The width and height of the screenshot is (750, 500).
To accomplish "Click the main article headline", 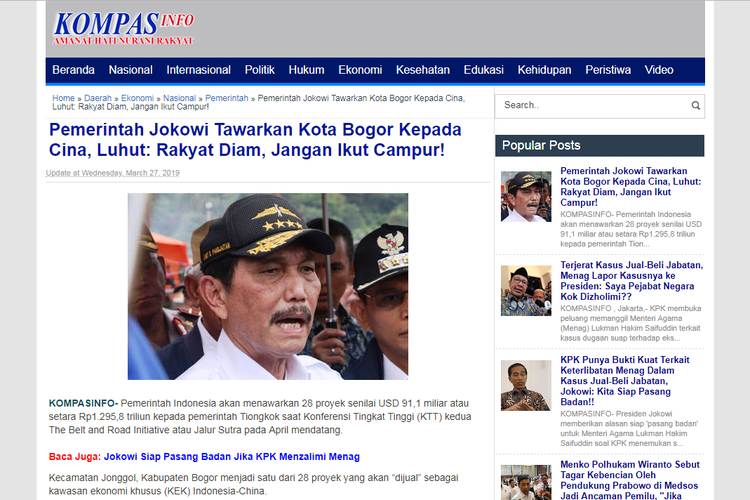I will pyautogui.click(x=255, y=140).
